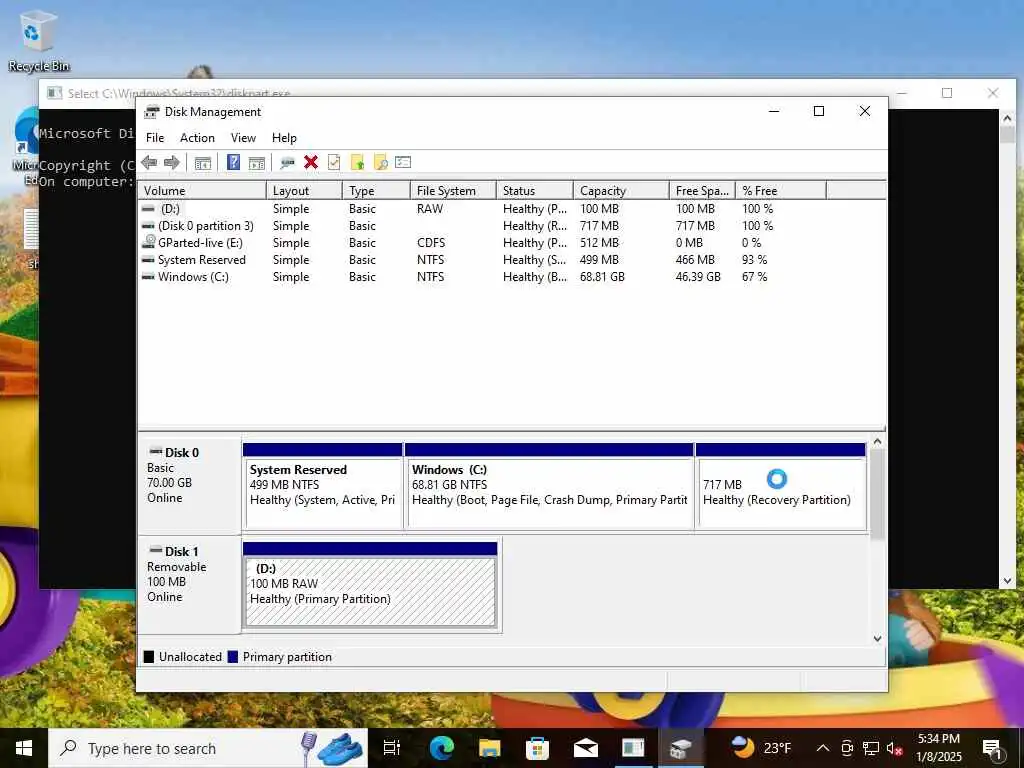The image size is (1024, 768).
Task: Click the disk map scroll down arrow
Action: pos(877,639)
